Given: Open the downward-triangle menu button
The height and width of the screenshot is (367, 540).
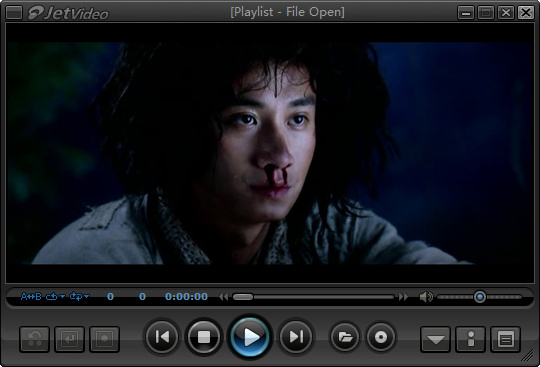Looking at the screenshot, I should [x=435, y=339].
